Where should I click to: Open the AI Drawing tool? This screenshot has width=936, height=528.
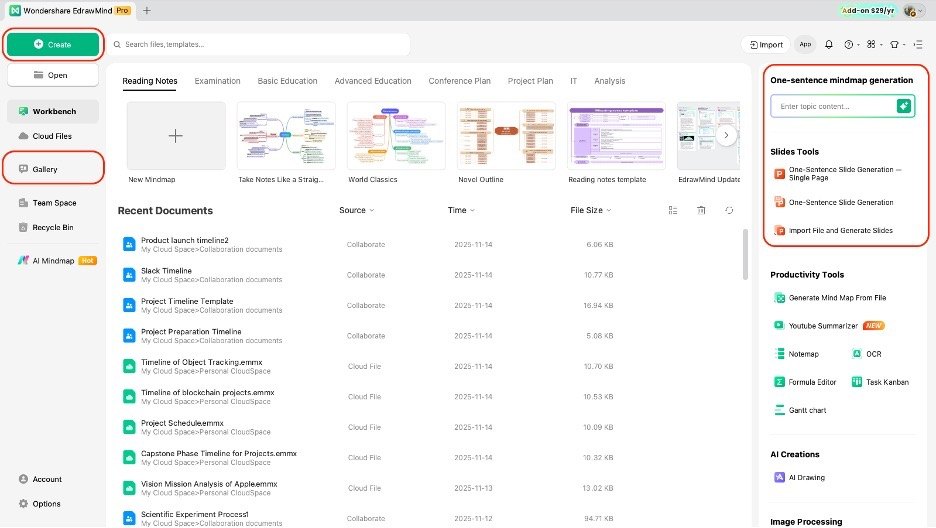click(799, 477)
